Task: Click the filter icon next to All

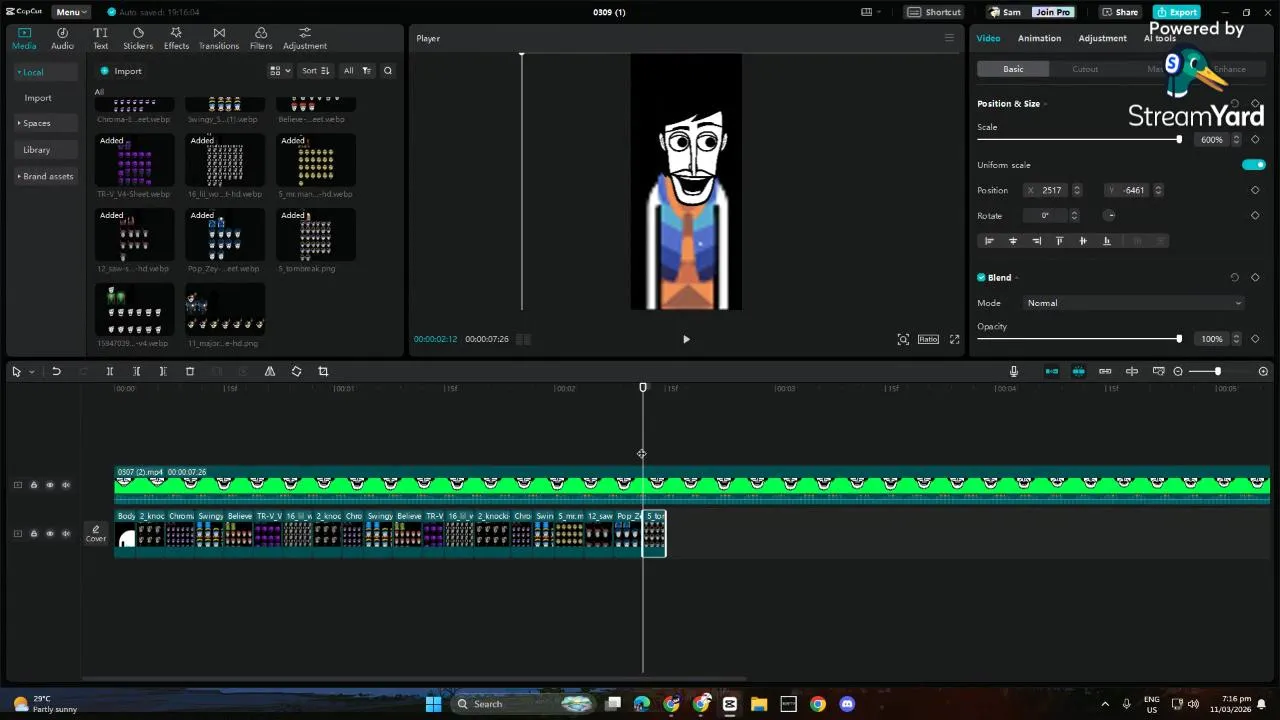Action: point(366,71)
